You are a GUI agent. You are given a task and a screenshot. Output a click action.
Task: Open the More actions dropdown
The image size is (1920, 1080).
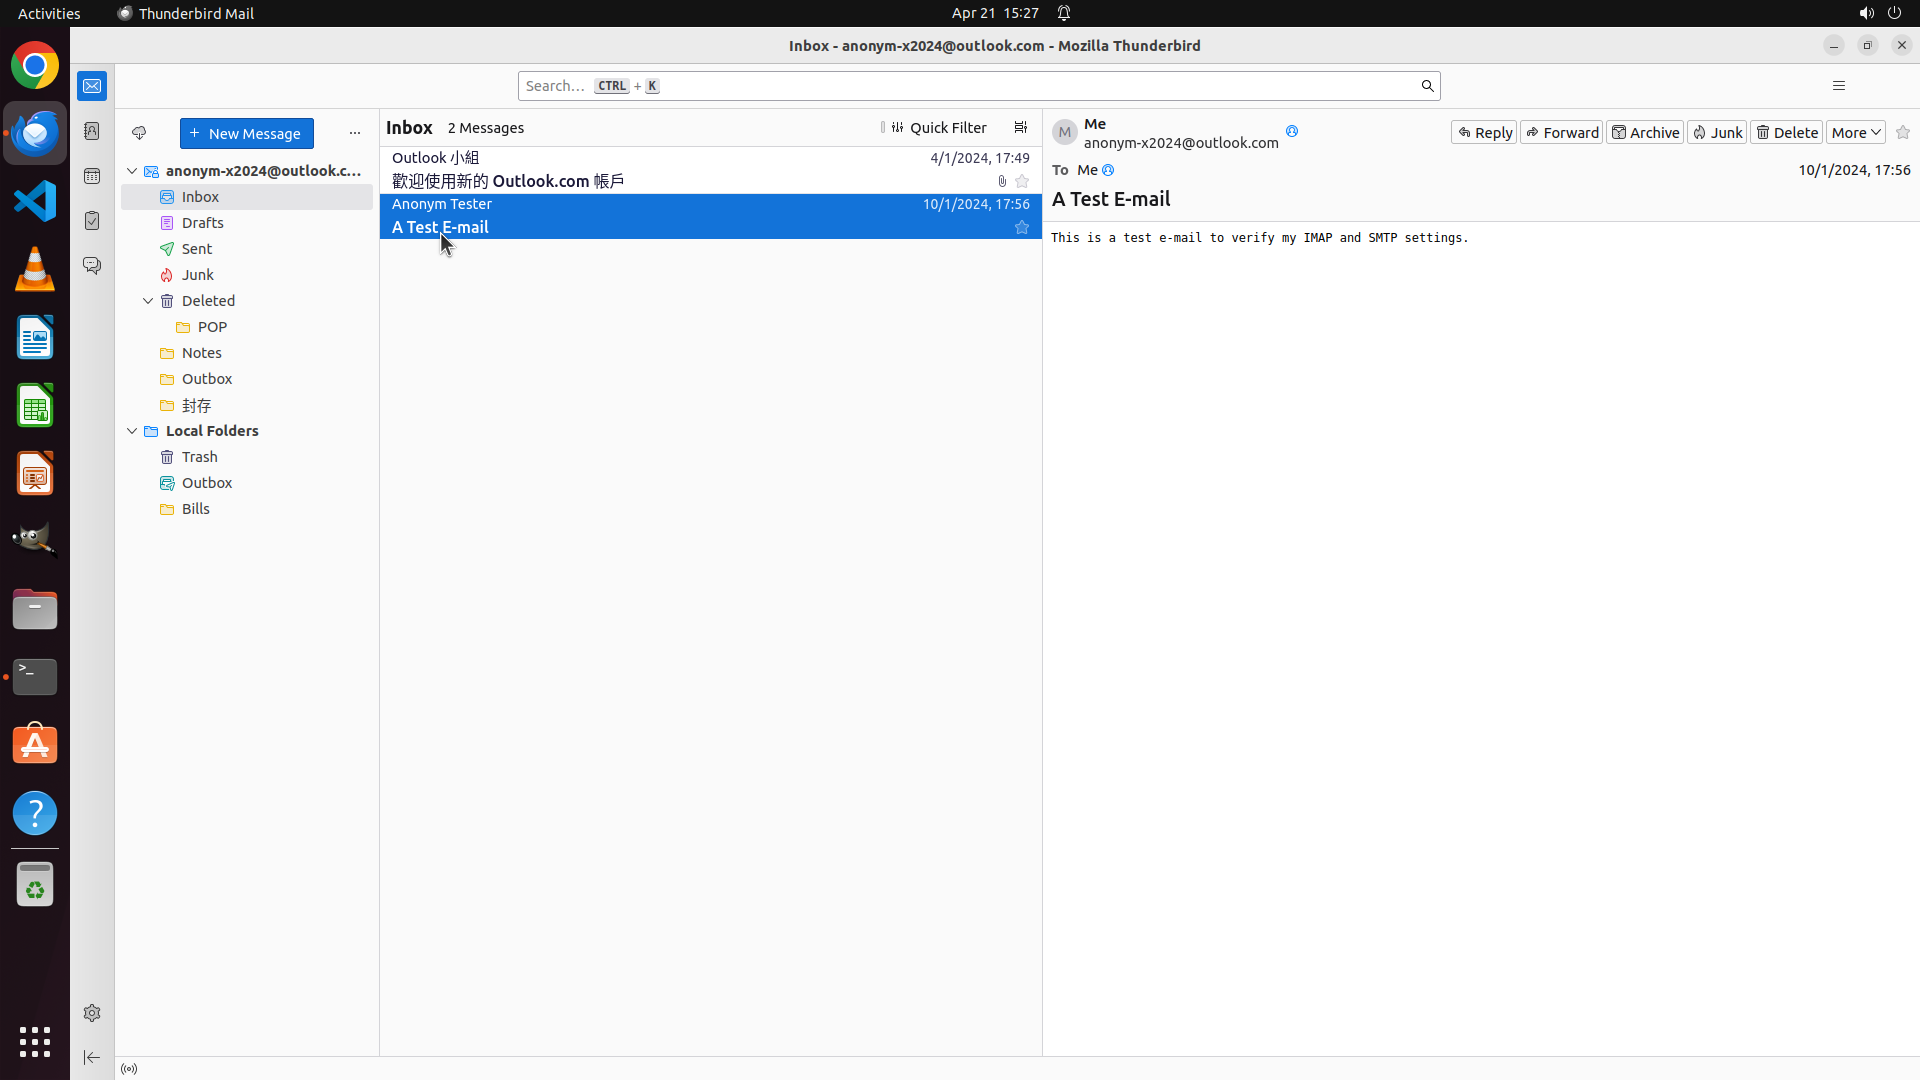pyautogui.click(x=1855, y=133)
